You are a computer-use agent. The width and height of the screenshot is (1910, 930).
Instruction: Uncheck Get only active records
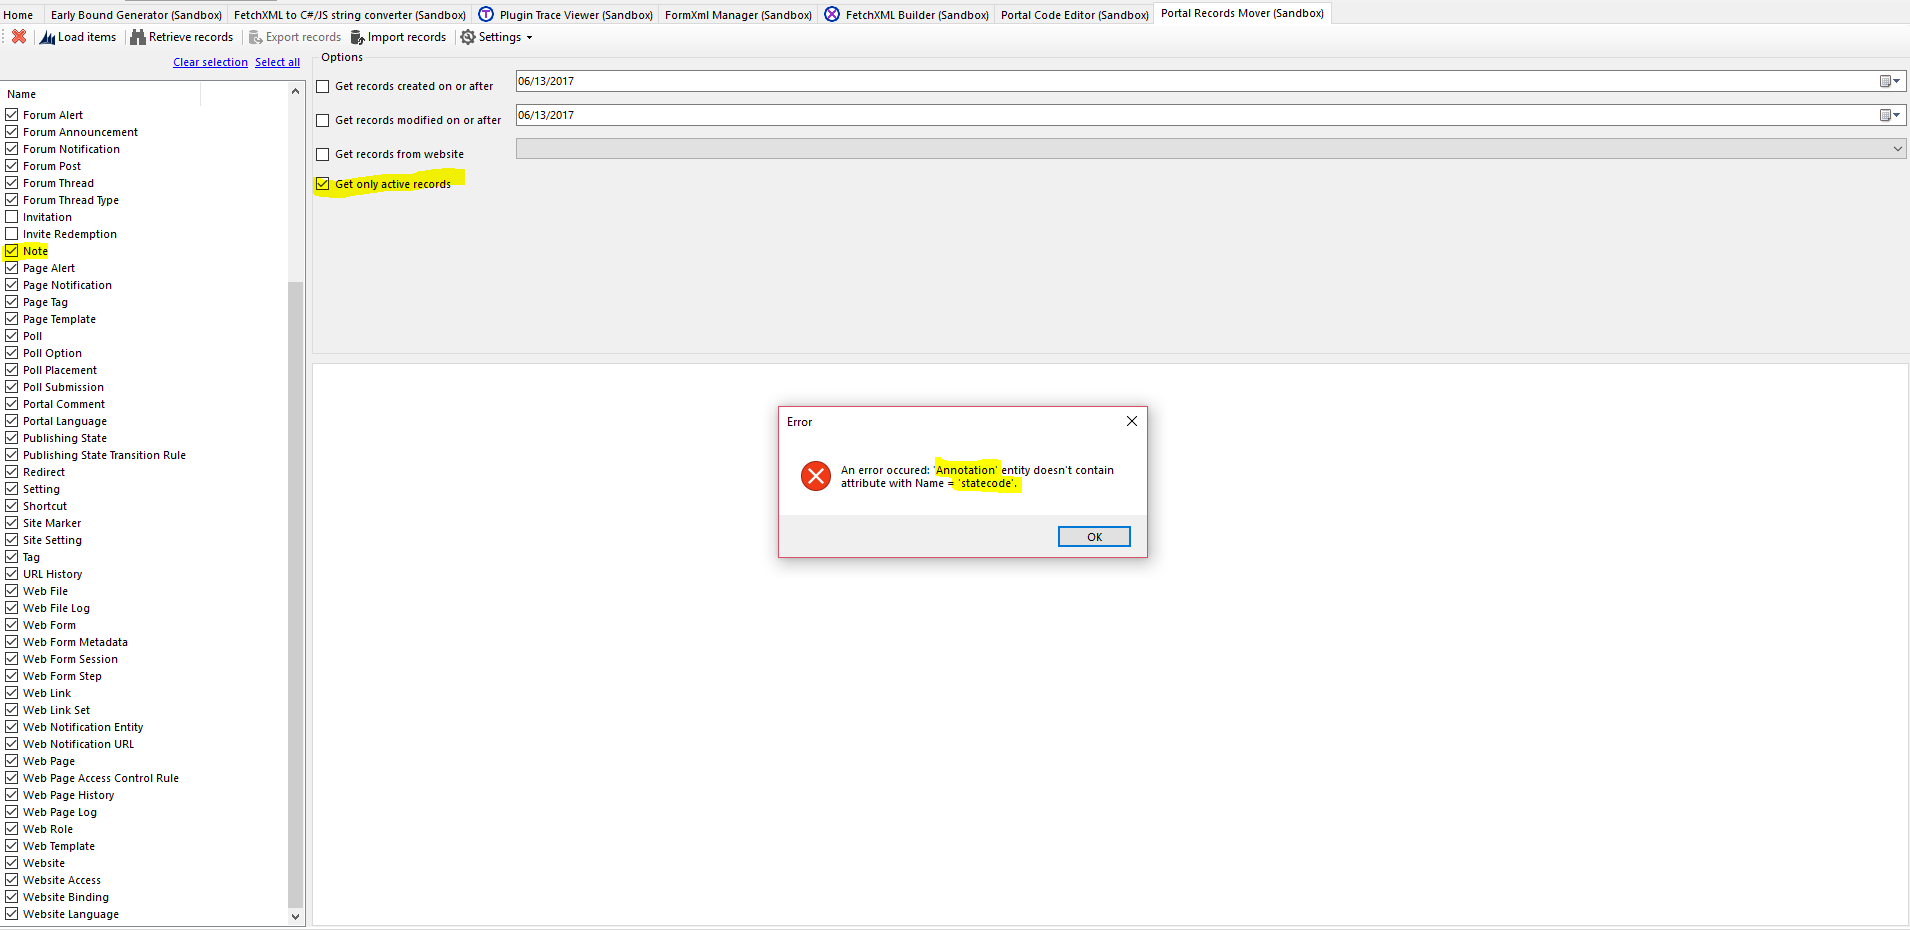(x=323, y=184)
